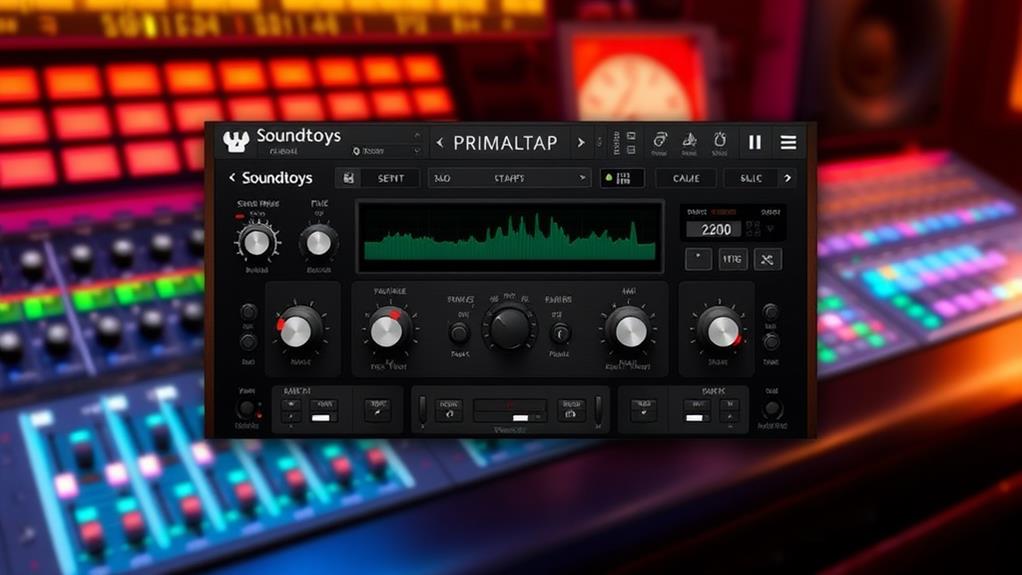
Task: Click the large black center knob
Action: click(x=510, y=327)
